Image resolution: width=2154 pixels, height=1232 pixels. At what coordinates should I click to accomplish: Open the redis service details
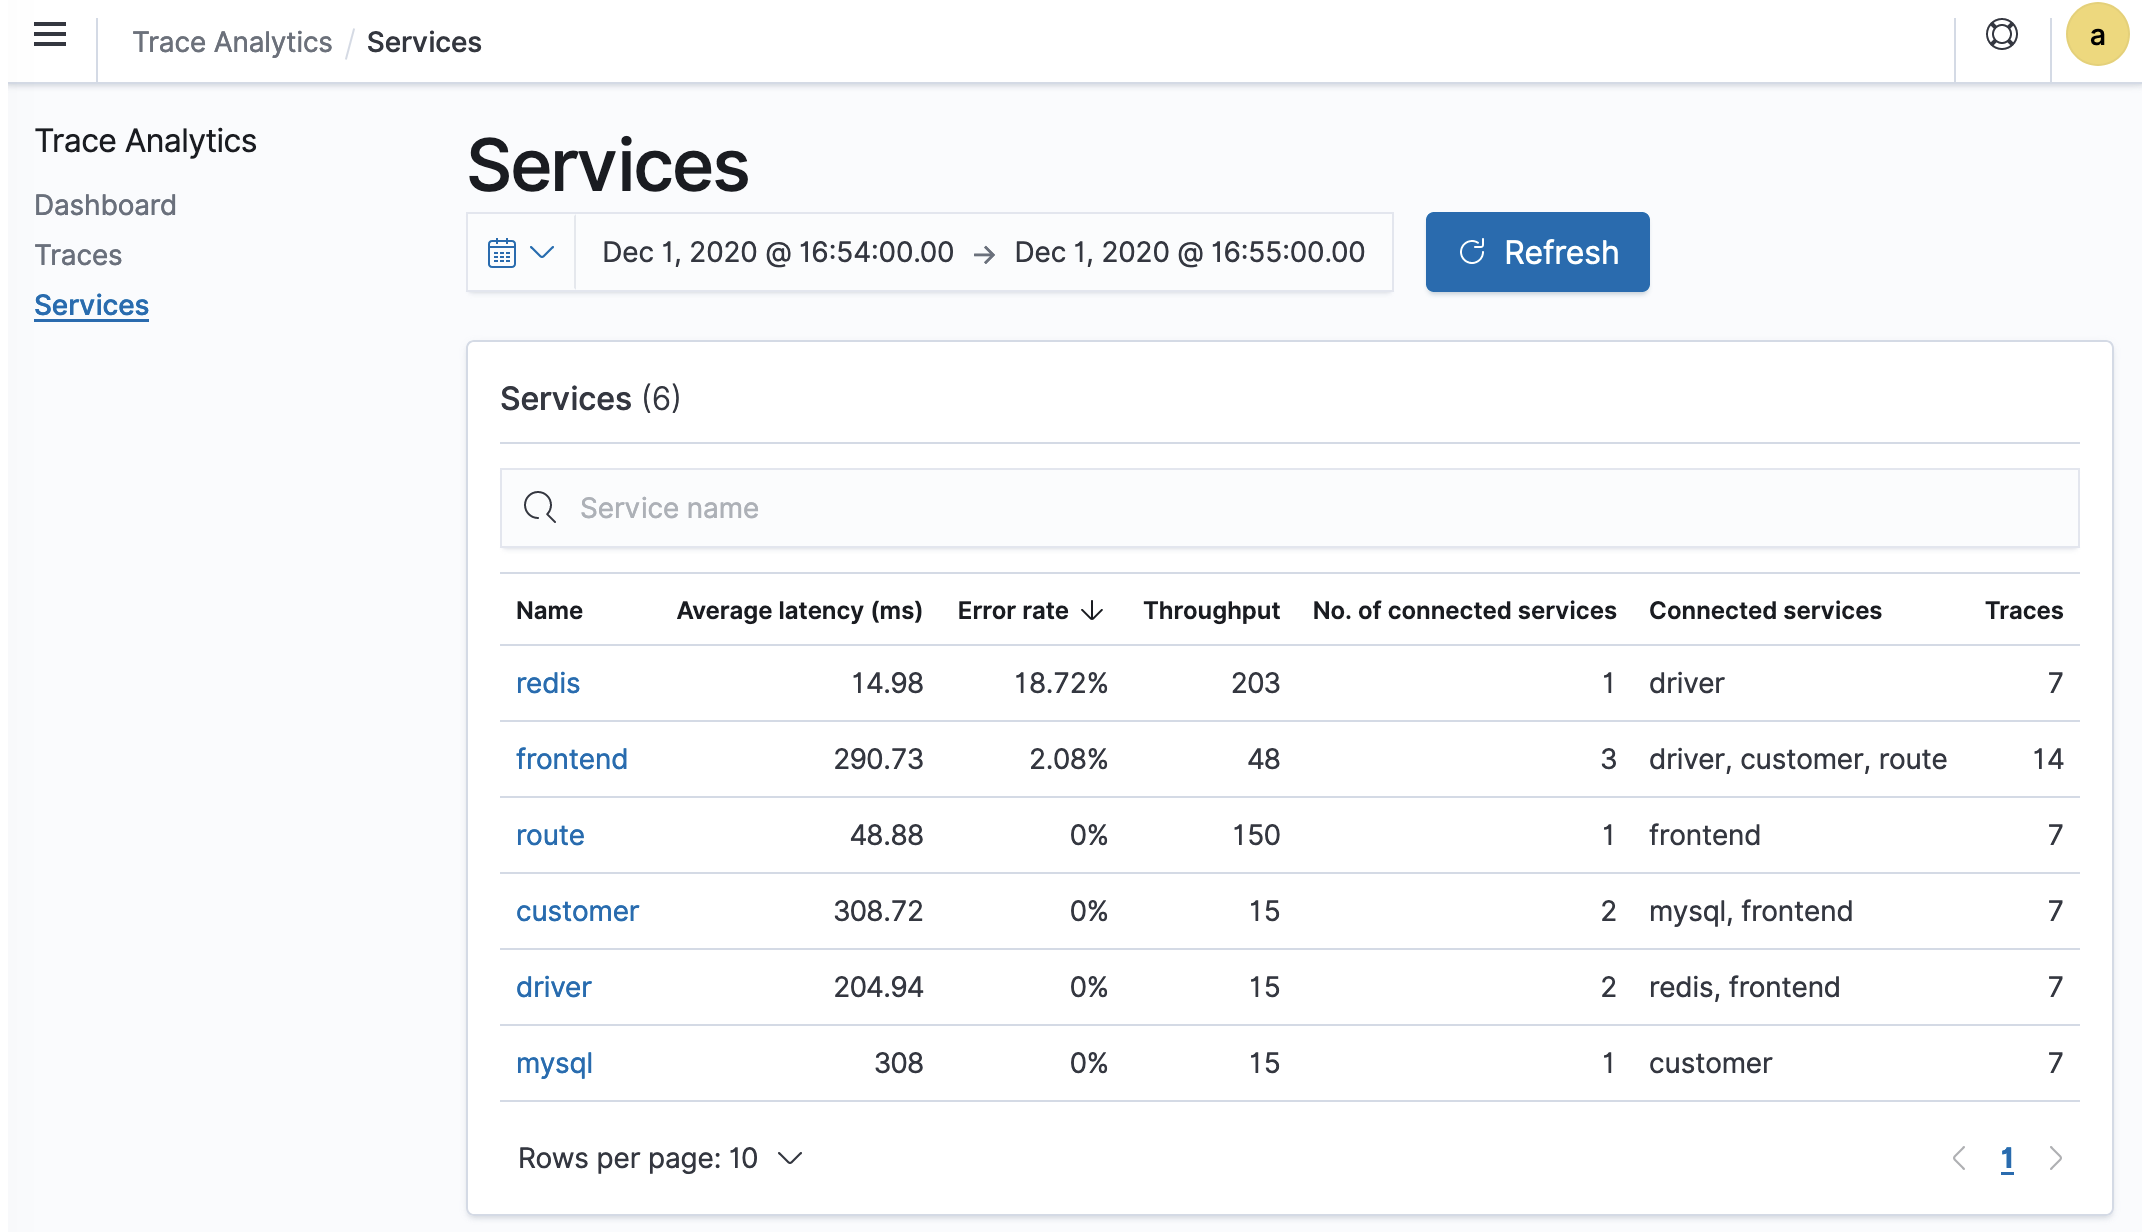coord(547,683)
